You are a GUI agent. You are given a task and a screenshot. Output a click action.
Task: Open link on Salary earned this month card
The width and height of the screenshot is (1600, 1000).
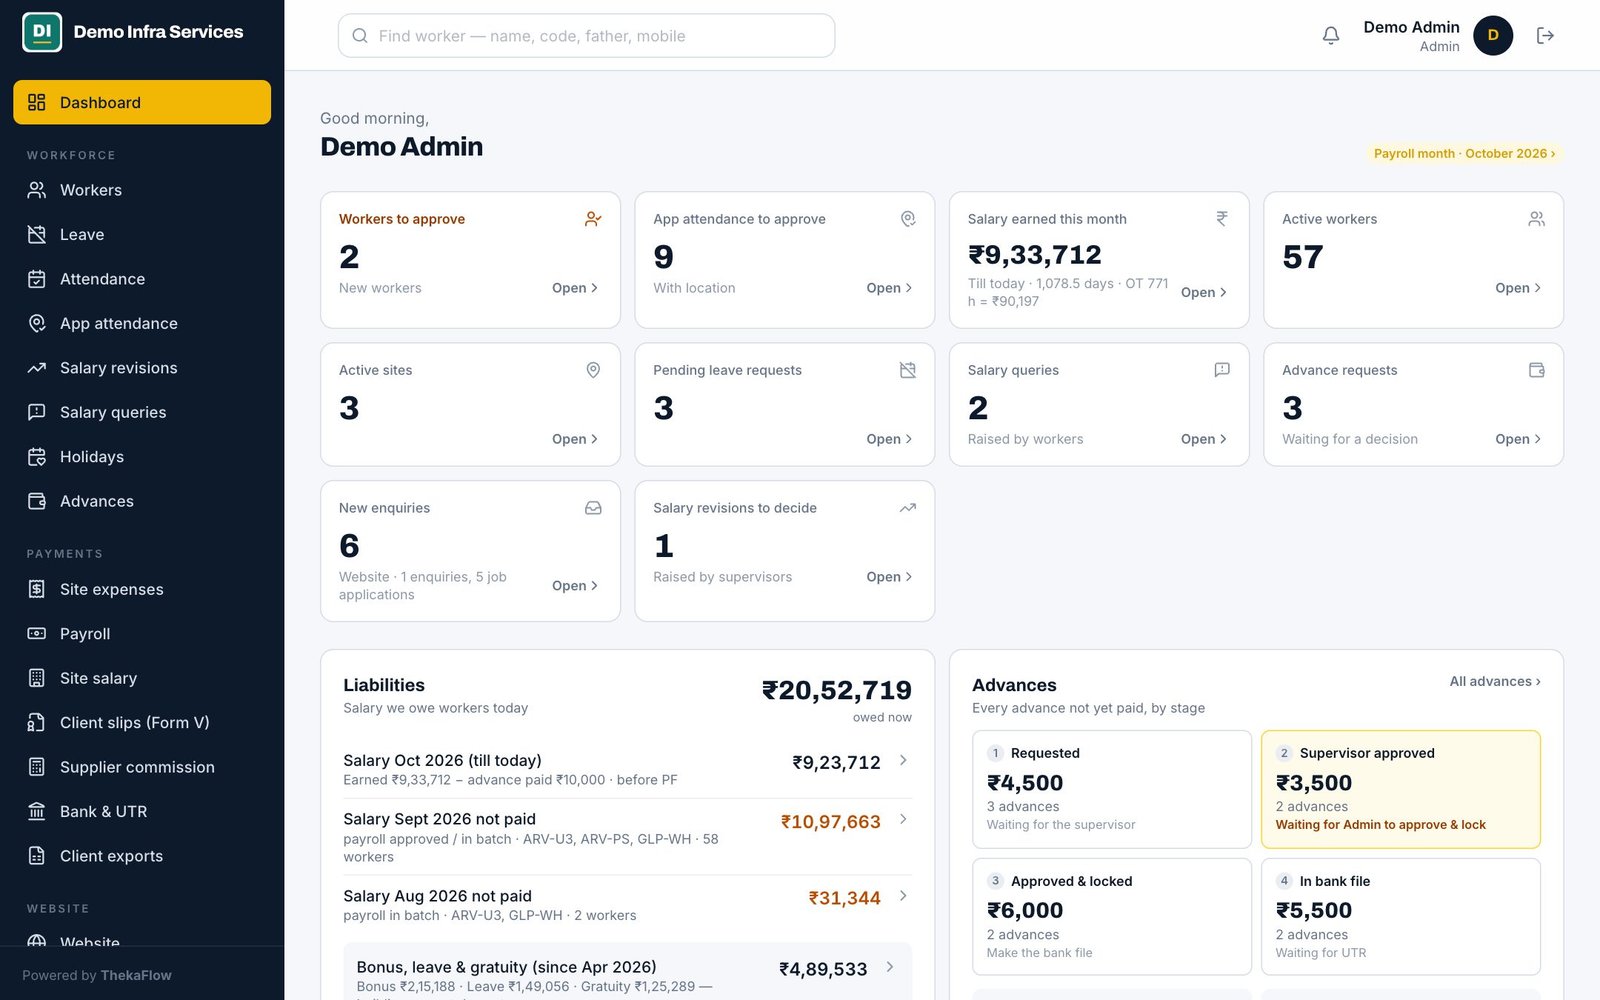pyautogui.click(x=1203, y=292)
